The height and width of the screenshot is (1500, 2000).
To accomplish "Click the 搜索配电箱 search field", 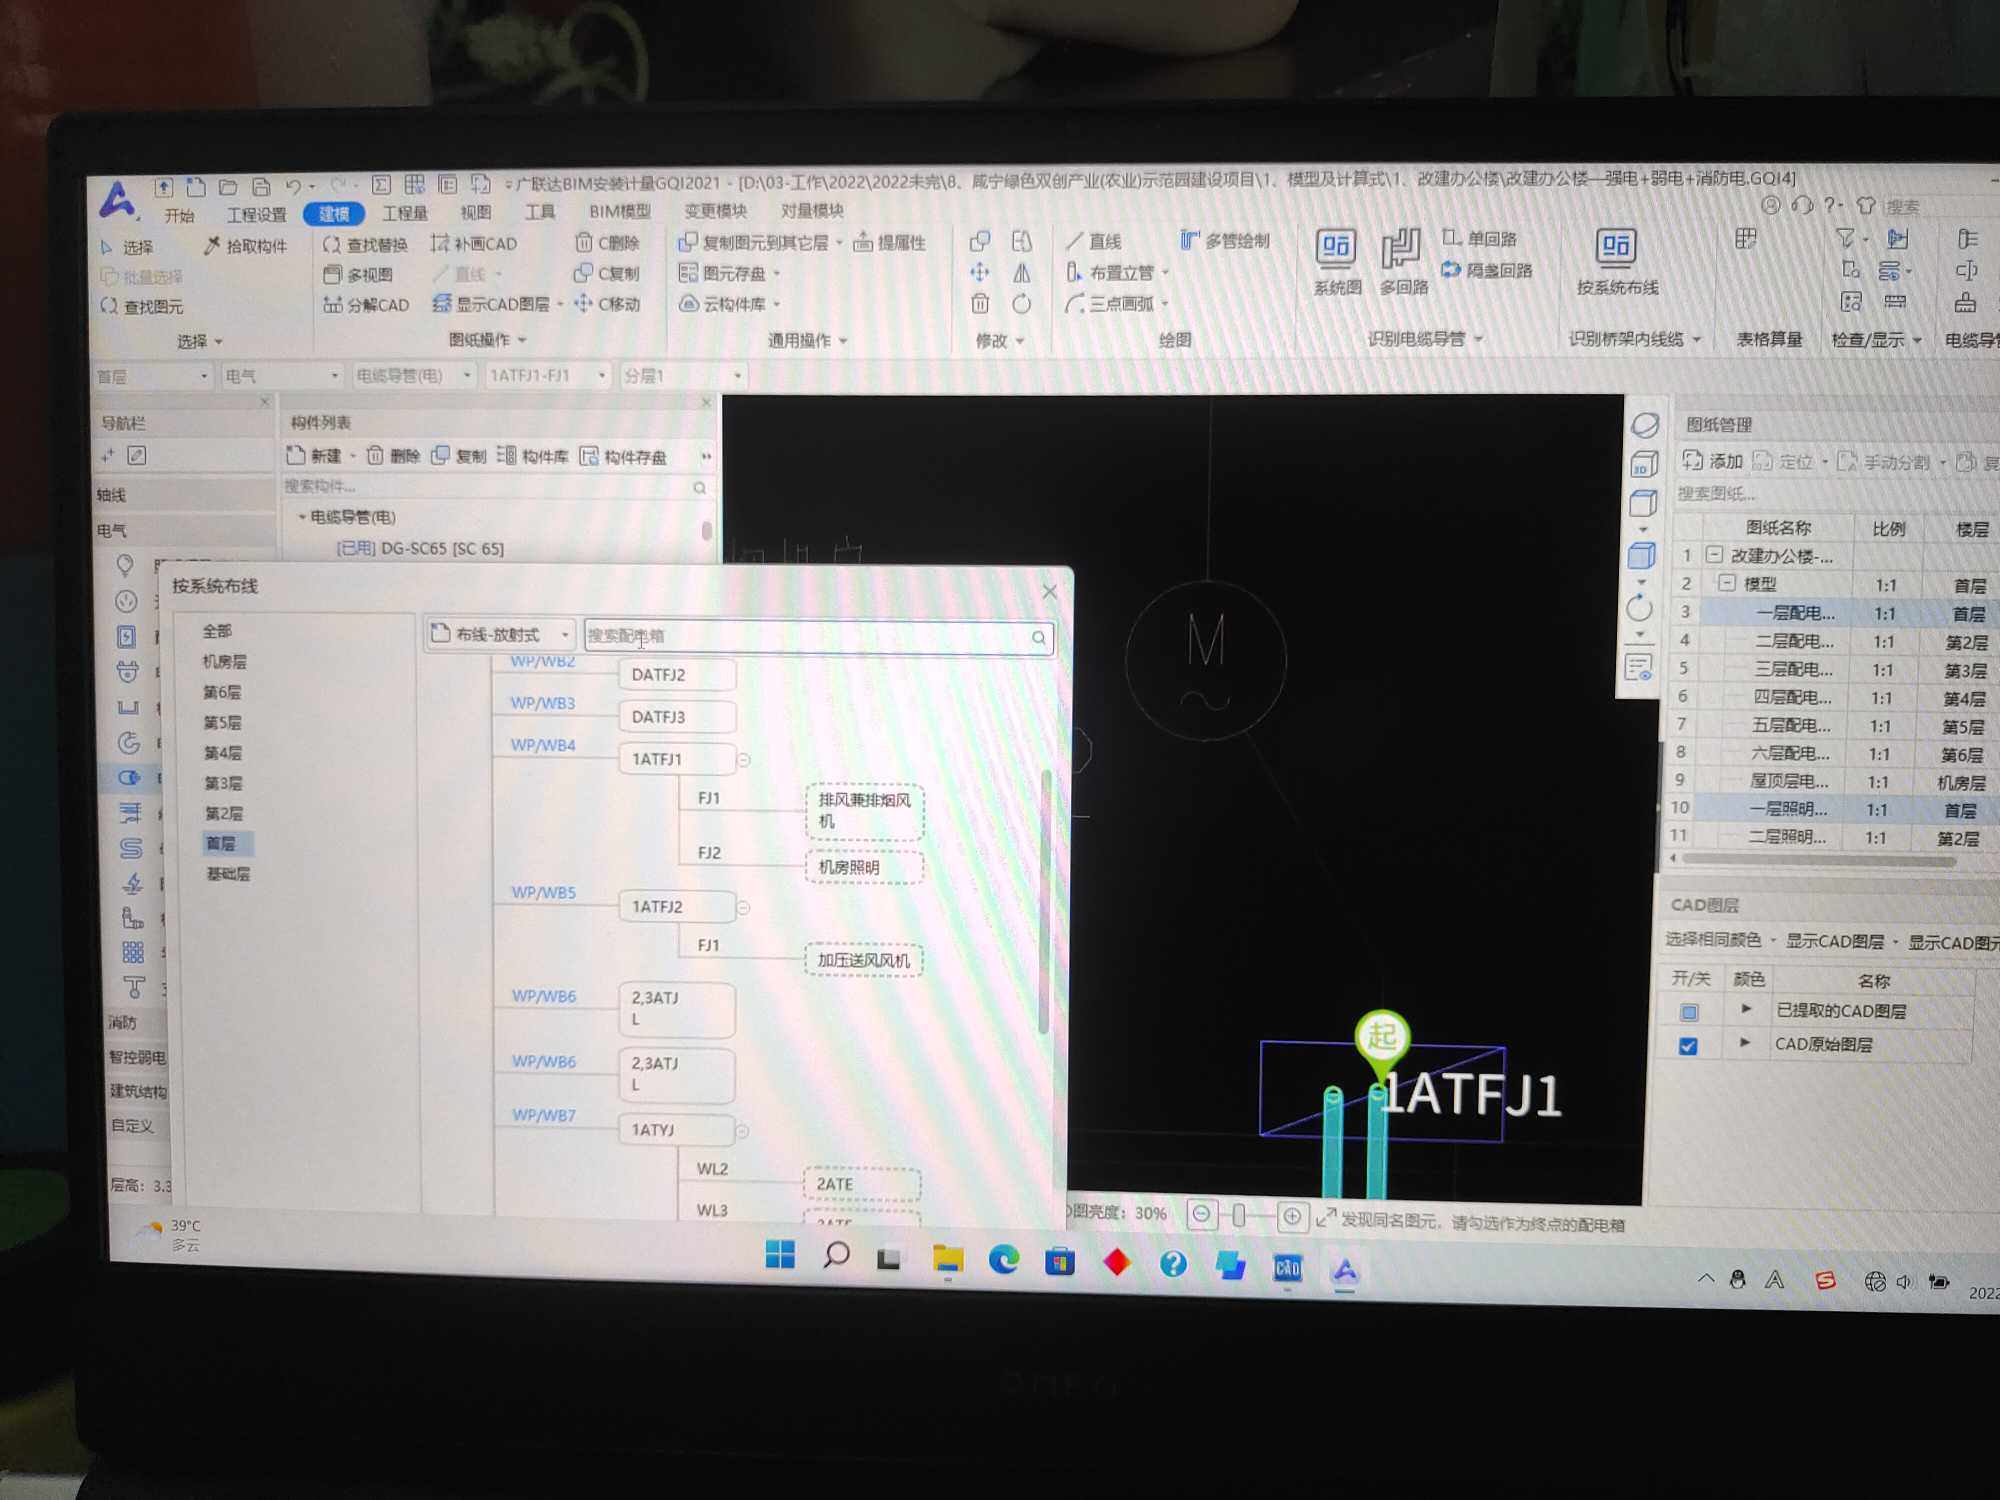I will (818, 636).
